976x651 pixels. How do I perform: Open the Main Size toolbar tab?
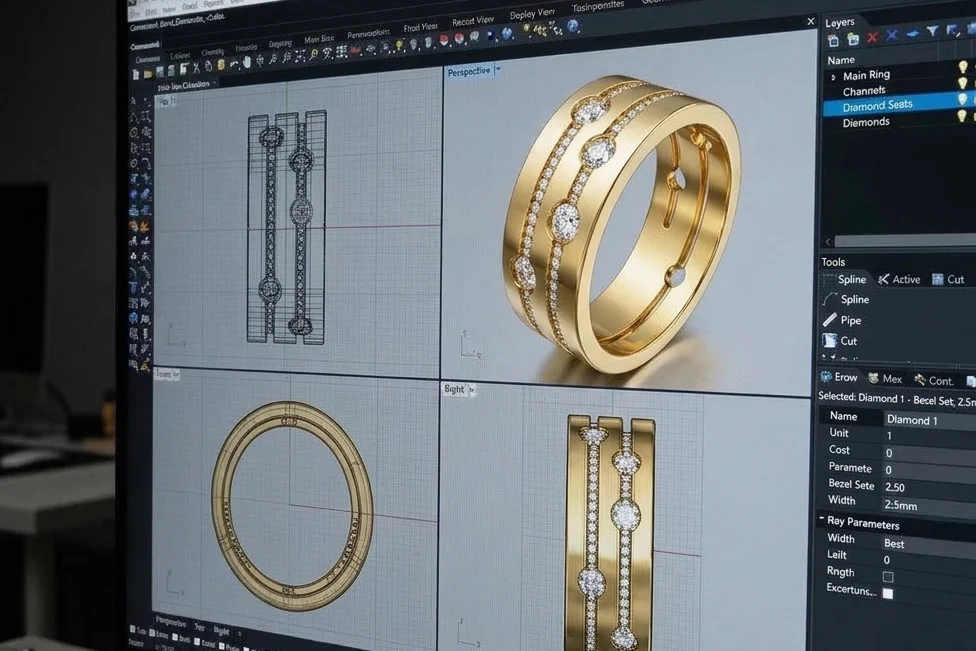[319, 39]
